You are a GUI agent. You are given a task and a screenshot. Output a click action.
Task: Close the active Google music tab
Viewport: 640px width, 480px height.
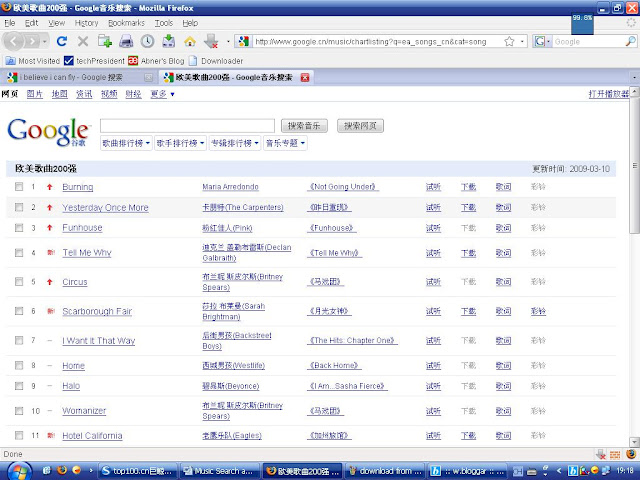point(304,78)
